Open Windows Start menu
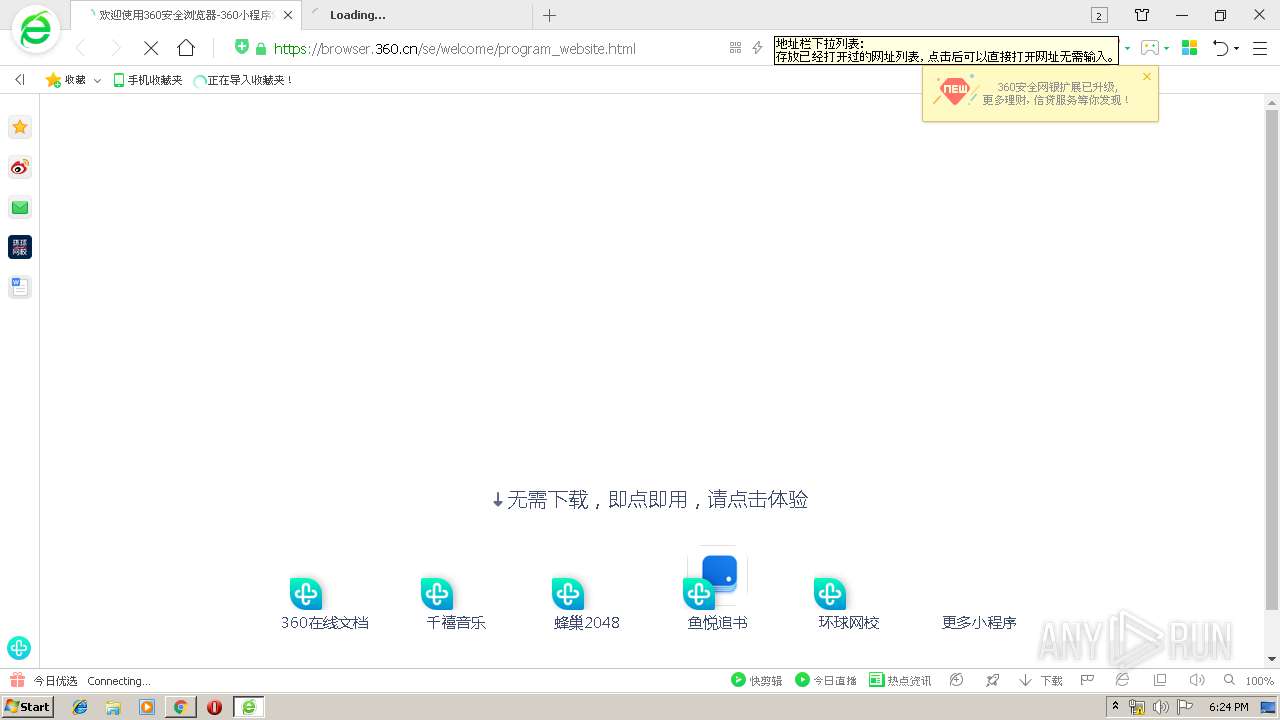Viewport: 1280px width, 720px height. 28,706
